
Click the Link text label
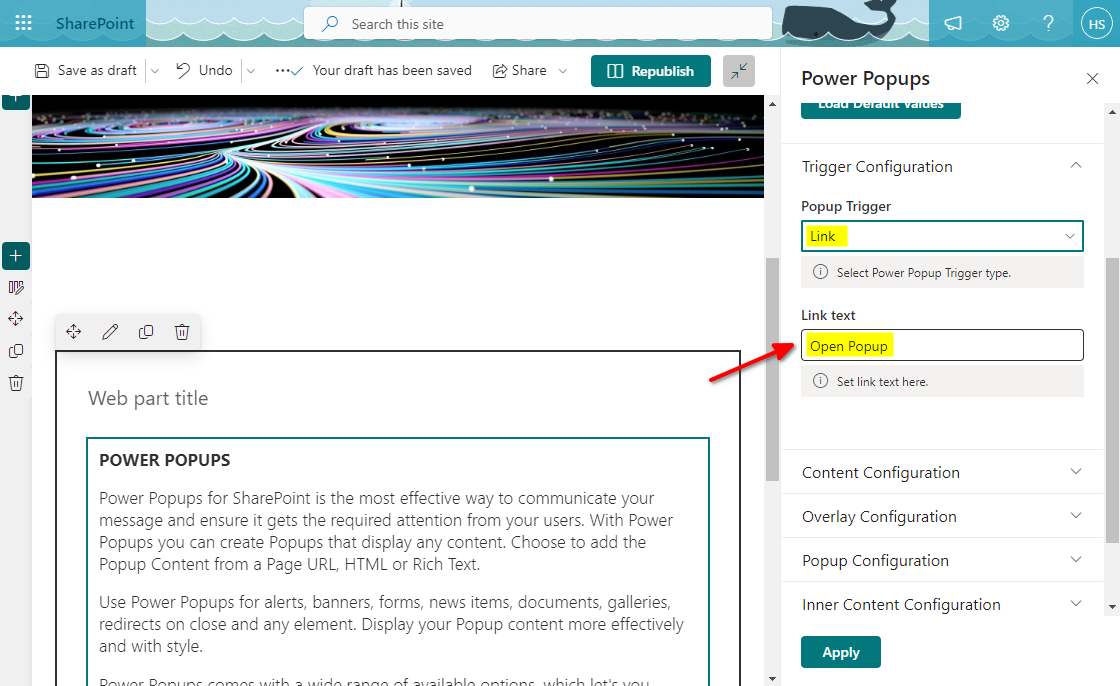pos(828,315)
